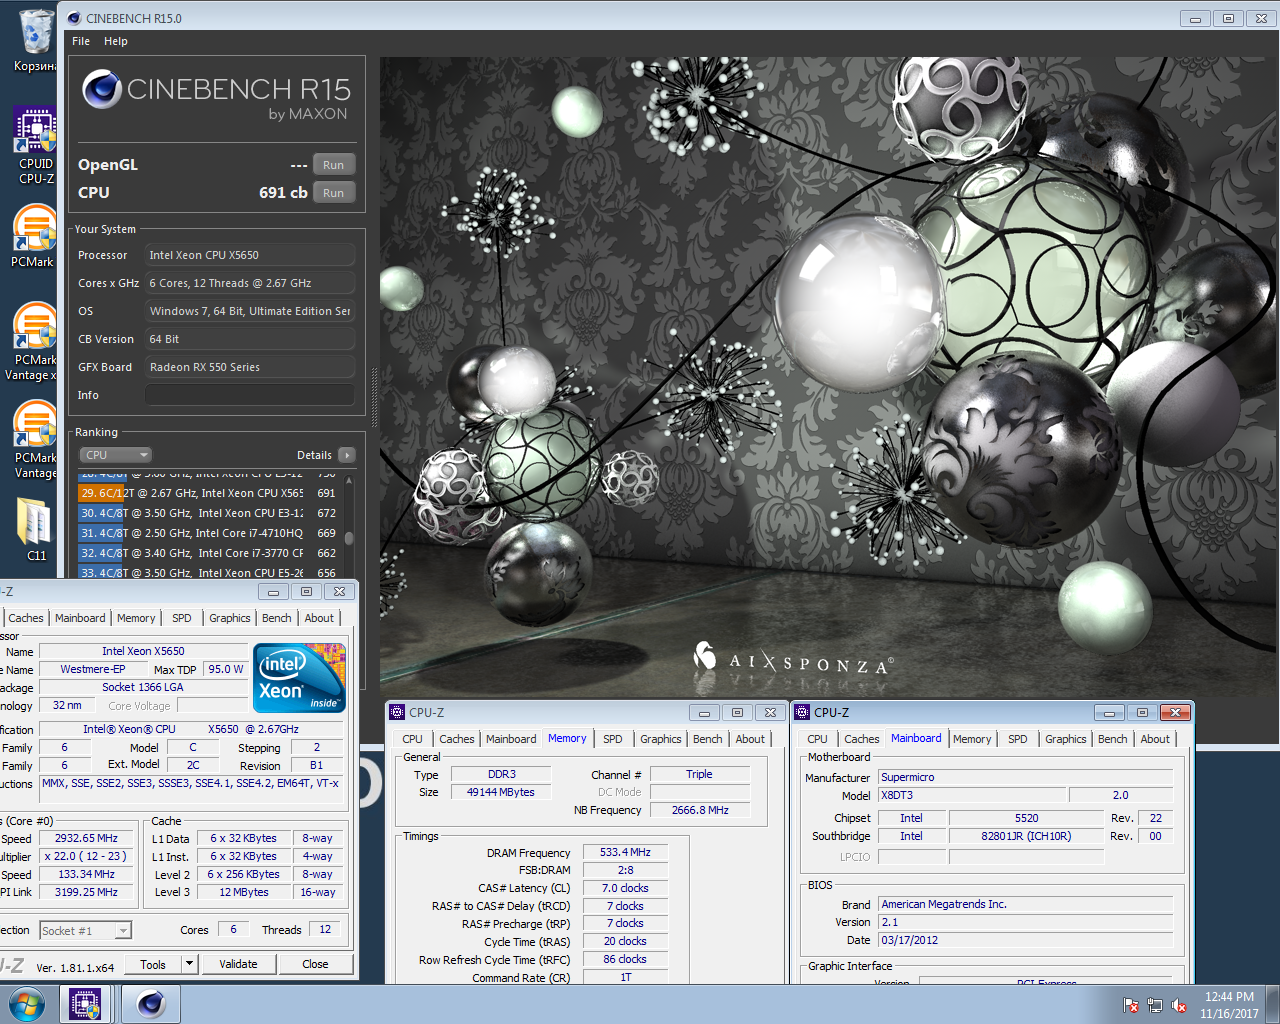Click the Close button in CPU-Z
This screenshot has width=1280, height=1024.
[x=315, y=964]
